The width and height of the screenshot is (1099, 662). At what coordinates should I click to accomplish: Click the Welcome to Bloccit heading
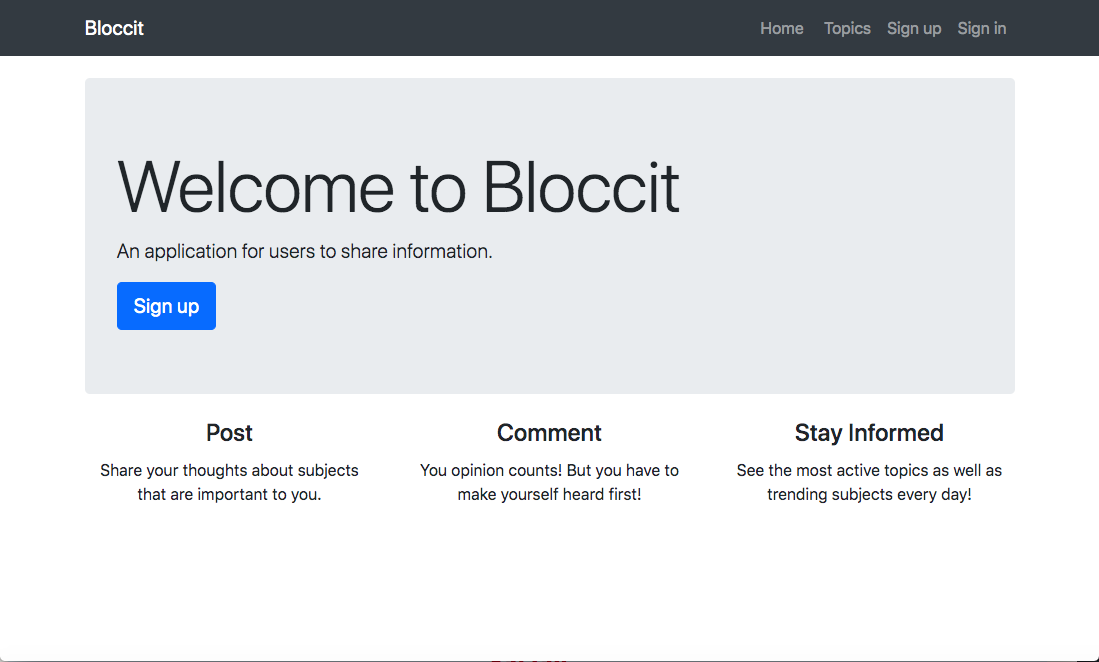[398, 187]
